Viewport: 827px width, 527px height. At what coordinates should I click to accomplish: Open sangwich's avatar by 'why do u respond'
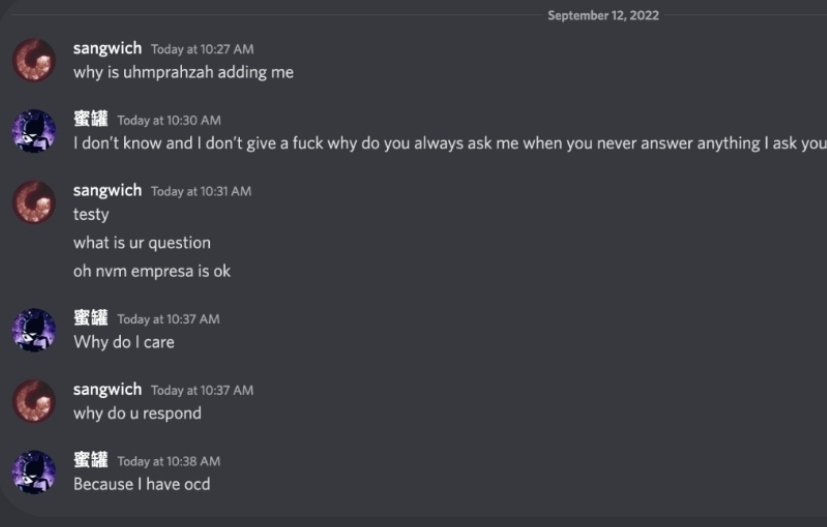tap(33, 401)
